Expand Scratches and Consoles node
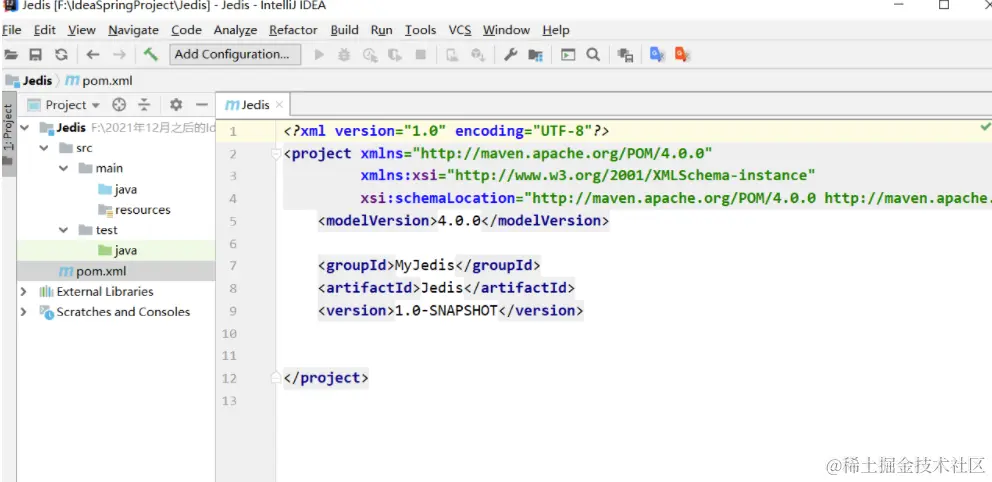This screenshot has height=482, width=992. click(x=24, y=312)
